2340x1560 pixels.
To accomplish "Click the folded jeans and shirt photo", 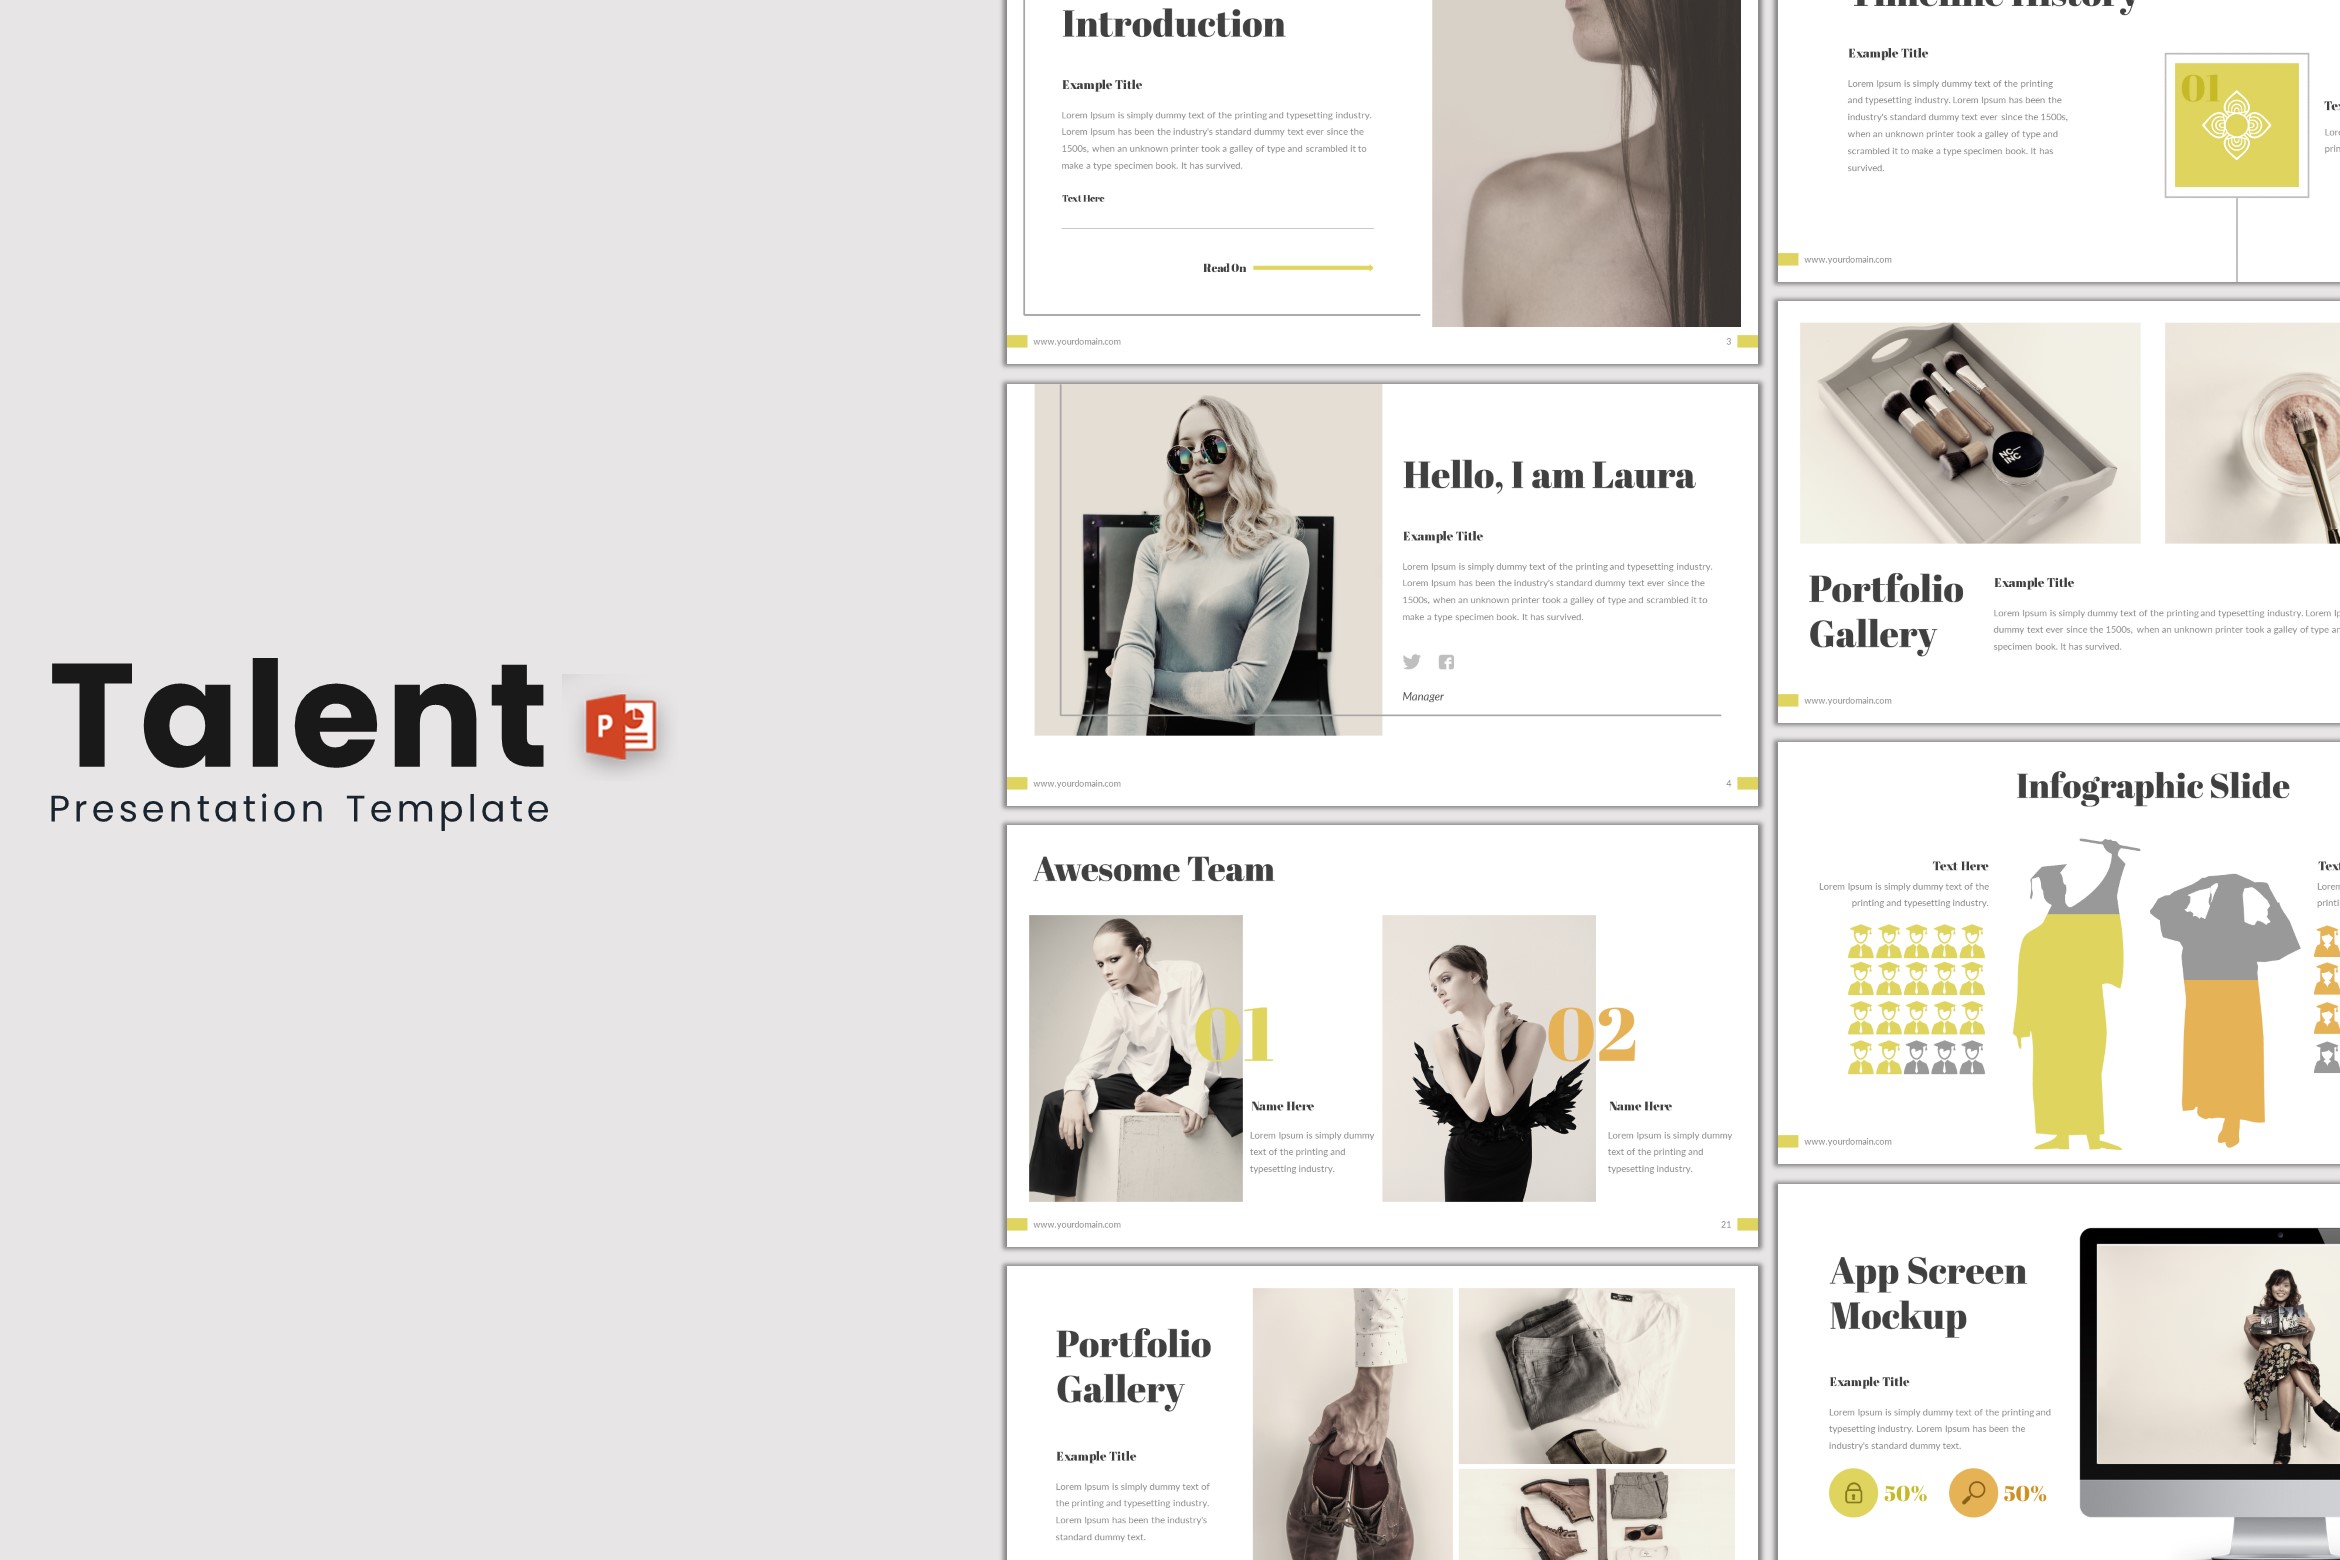I will (1596, 1376).
